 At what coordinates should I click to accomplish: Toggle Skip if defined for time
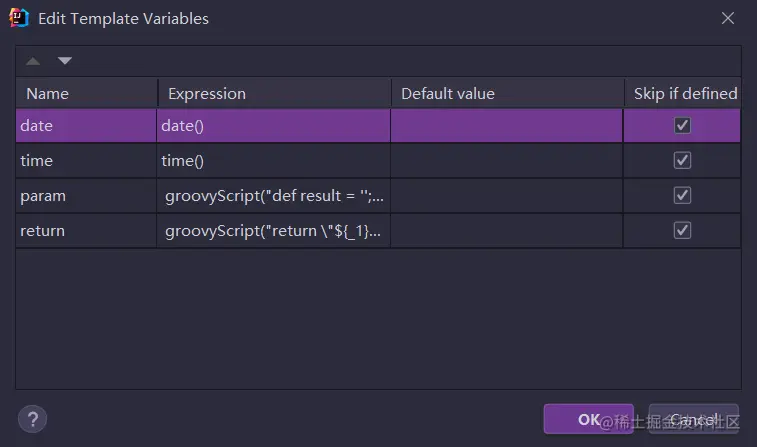click(x=683, y=161)
